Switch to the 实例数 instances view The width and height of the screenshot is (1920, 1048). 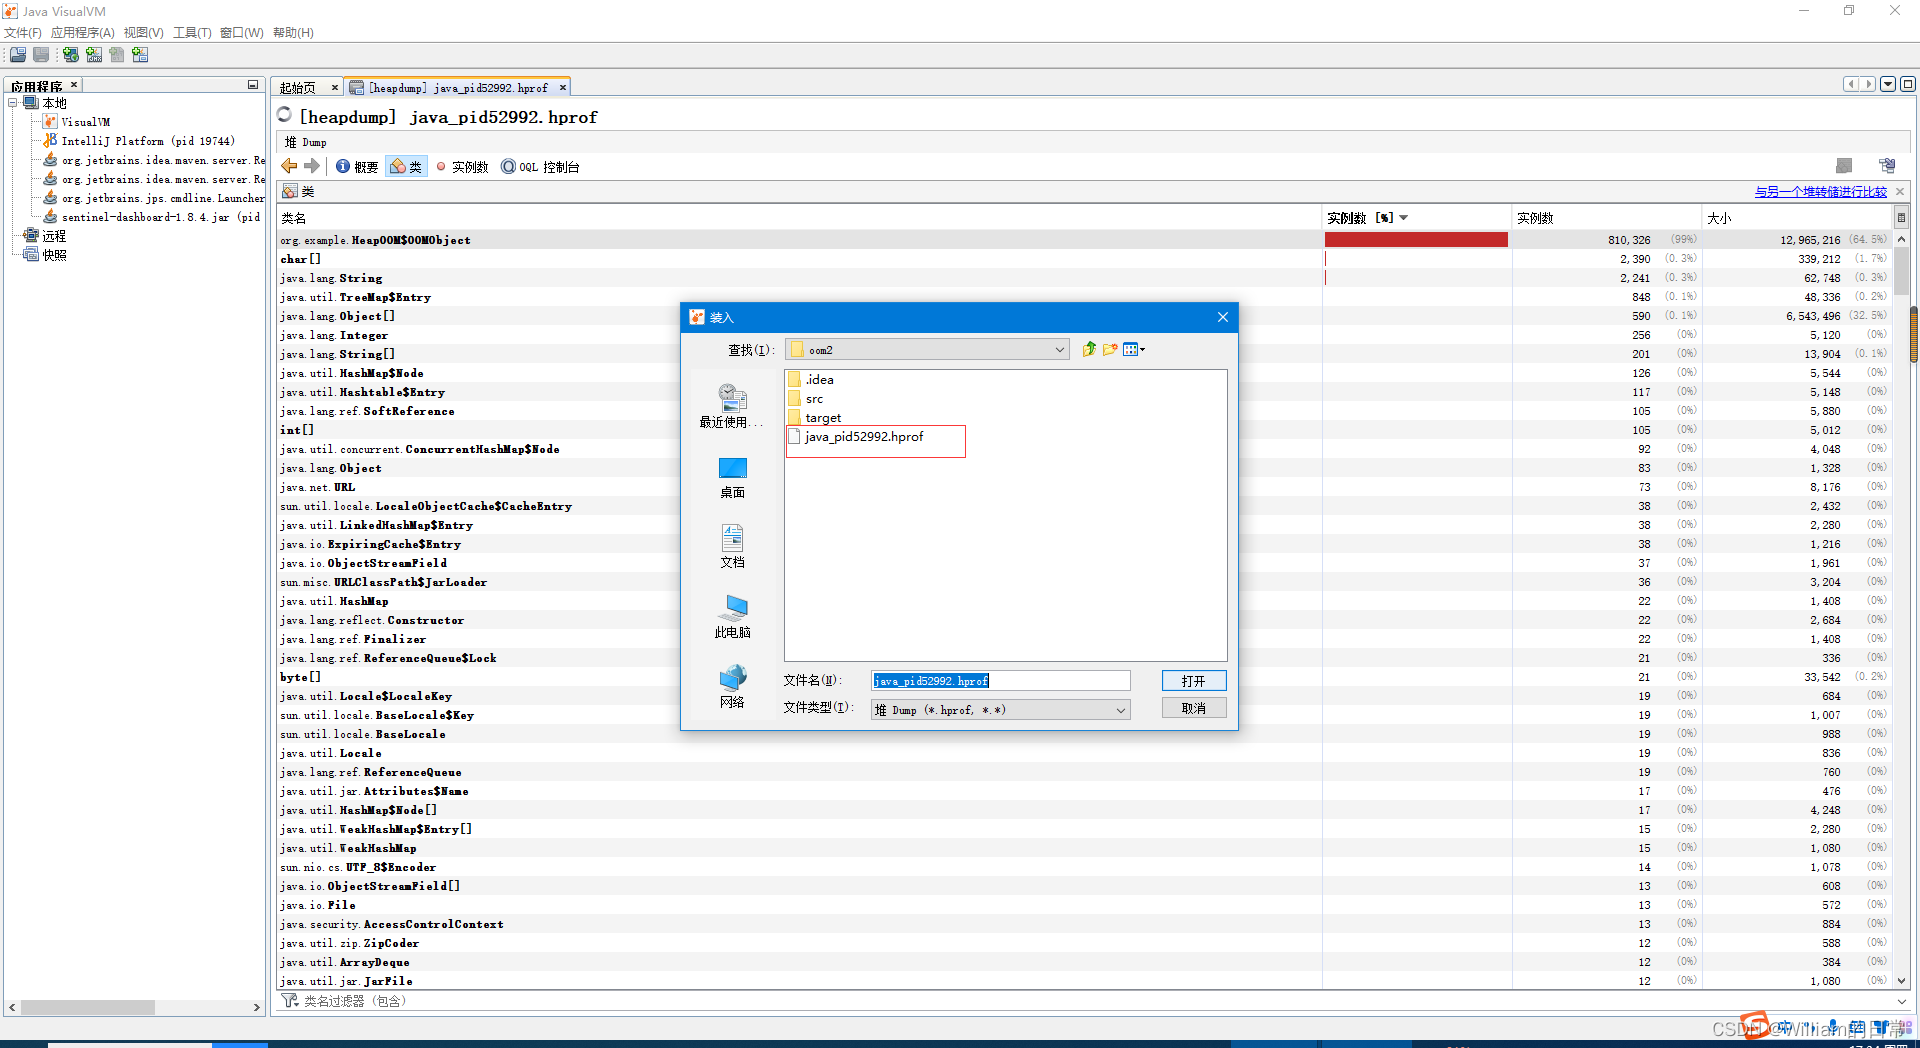tap(462, 167)
